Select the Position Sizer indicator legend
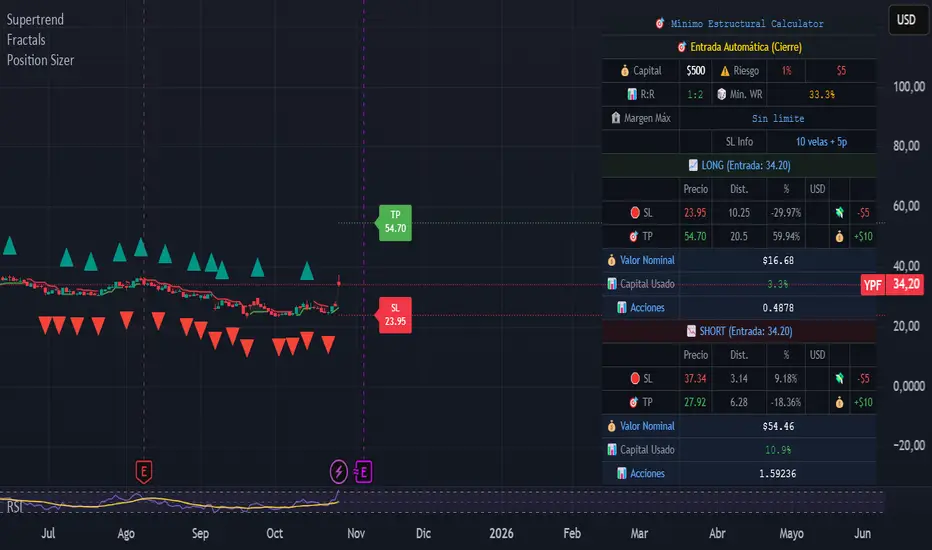932x550 pixels. coord(40,60)
